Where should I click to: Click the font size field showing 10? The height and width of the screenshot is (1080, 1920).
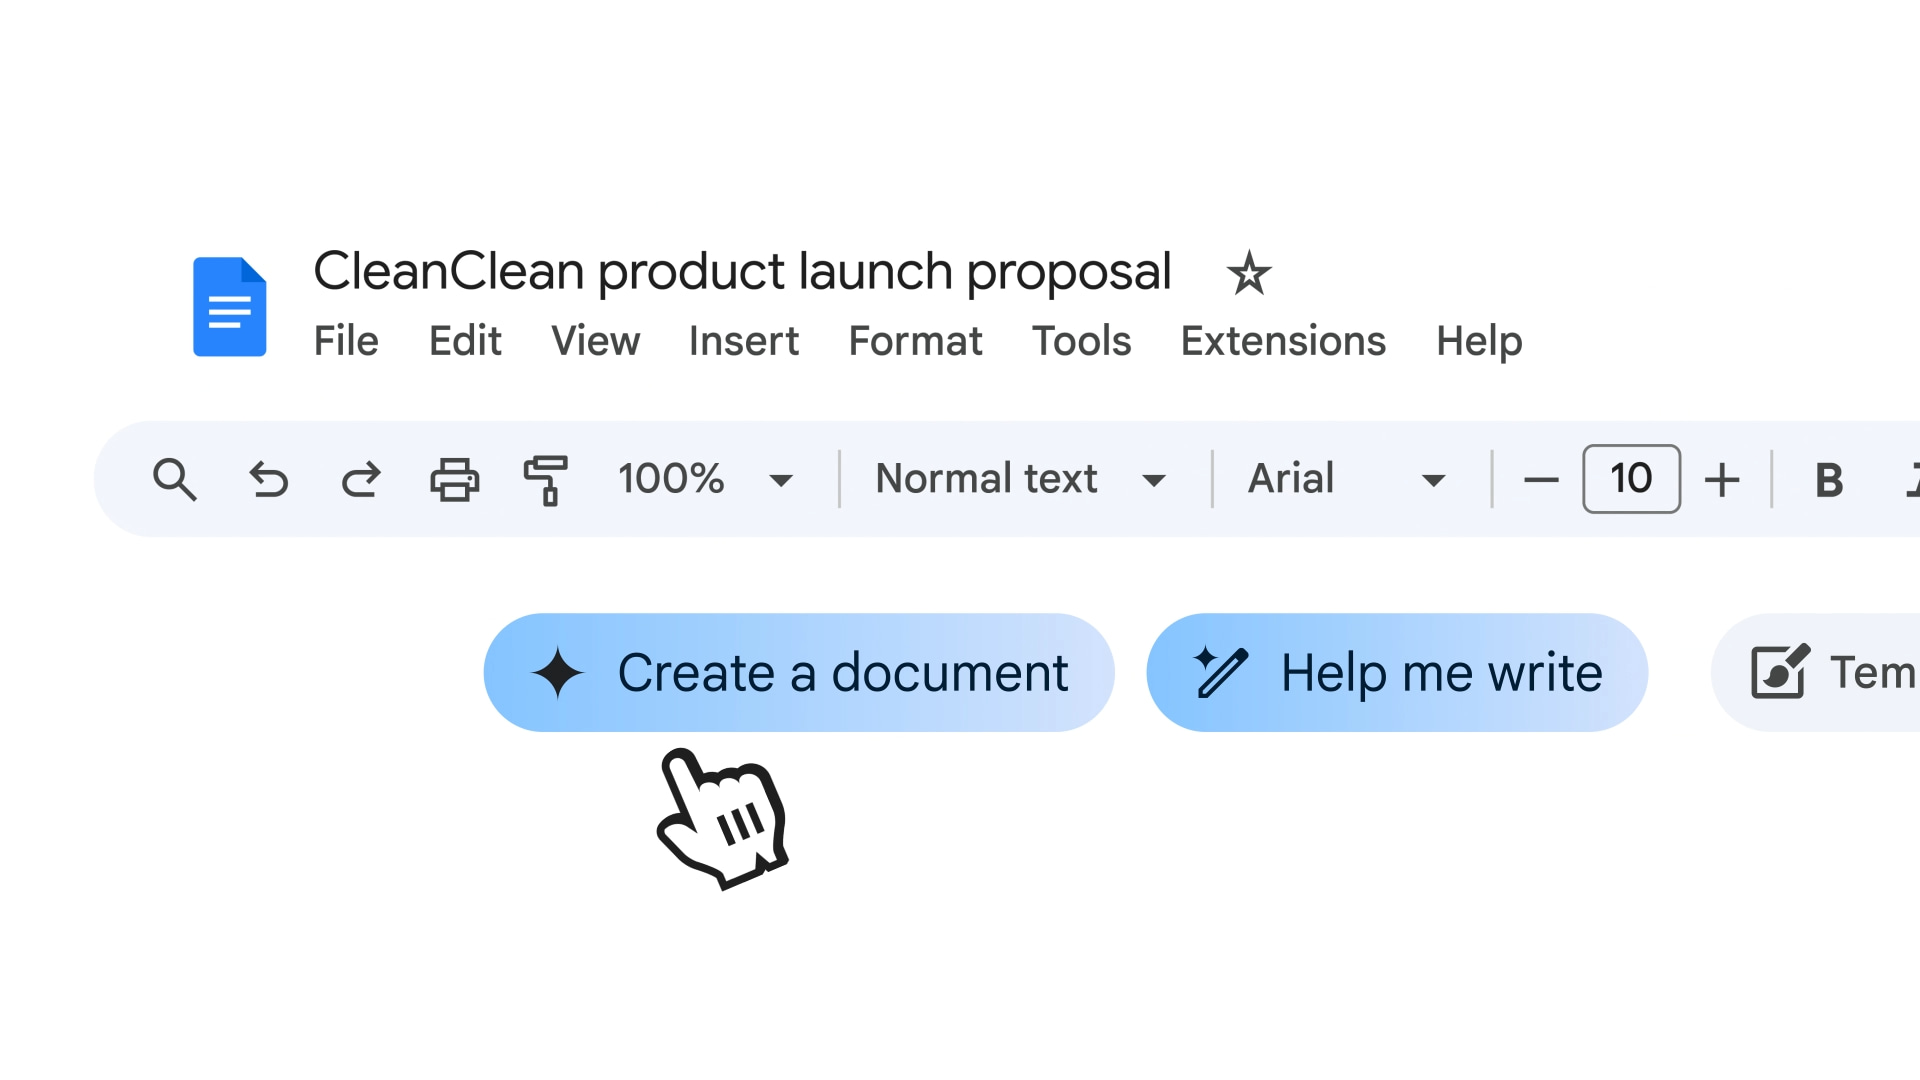pyautogui.click(x=1631, y=479)
